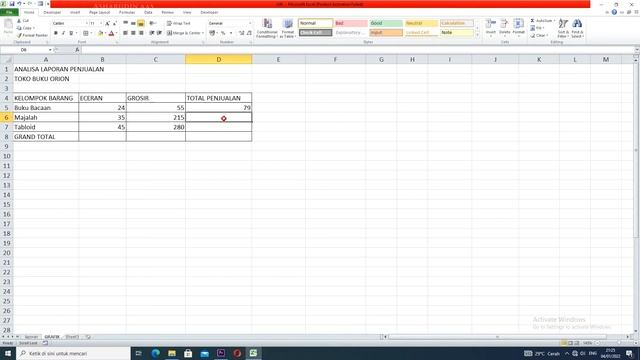Image resolution: width=640 pixels, height=360 pixels.
Task: Select Top Align icon
Action: [125, 23]
